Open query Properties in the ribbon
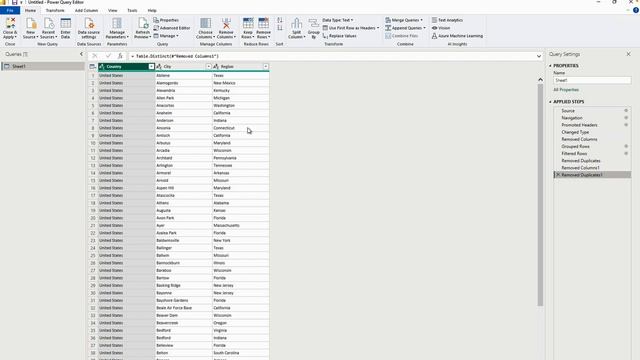The width and height of the screenshot is (640, 360). [166, 20]
